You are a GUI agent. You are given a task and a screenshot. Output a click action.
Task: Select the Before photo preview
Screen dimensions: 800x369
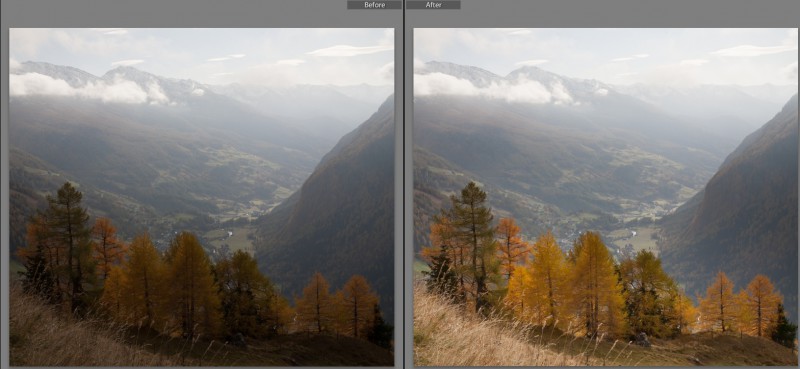(x=202, y=197)
